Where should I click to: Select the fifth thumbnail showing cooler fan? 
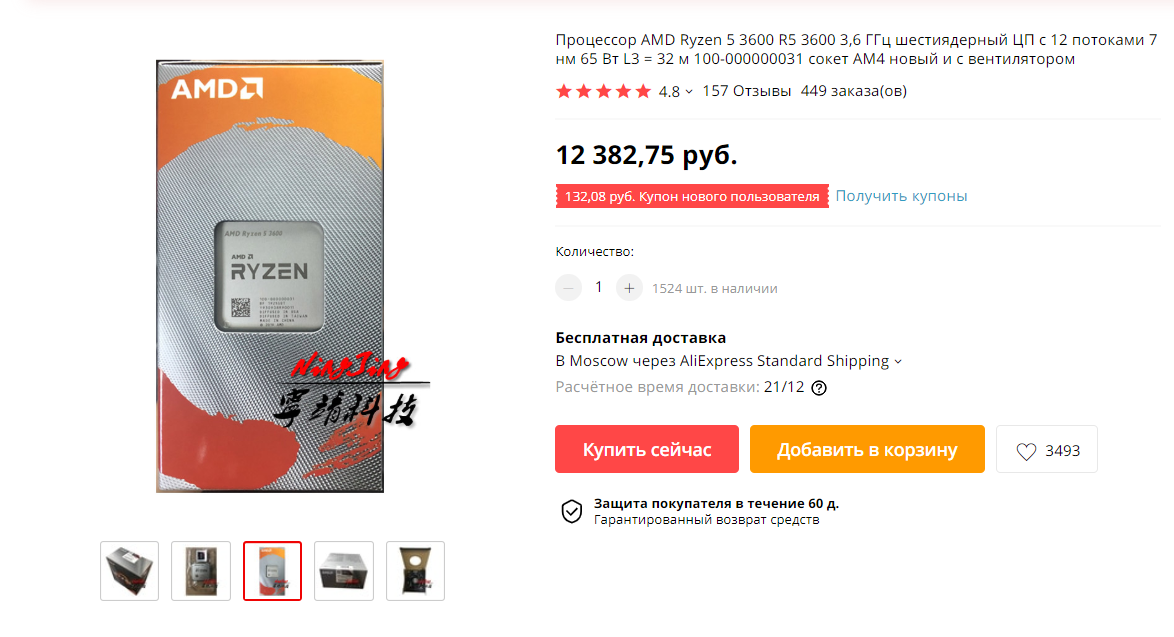(x=416, y=571)
